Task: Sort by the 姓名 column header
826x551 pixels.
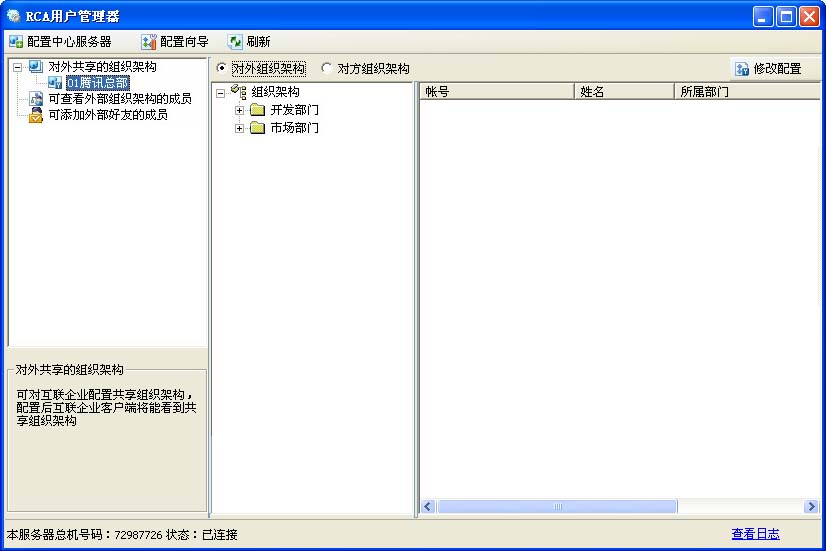Action: [624, 91]
